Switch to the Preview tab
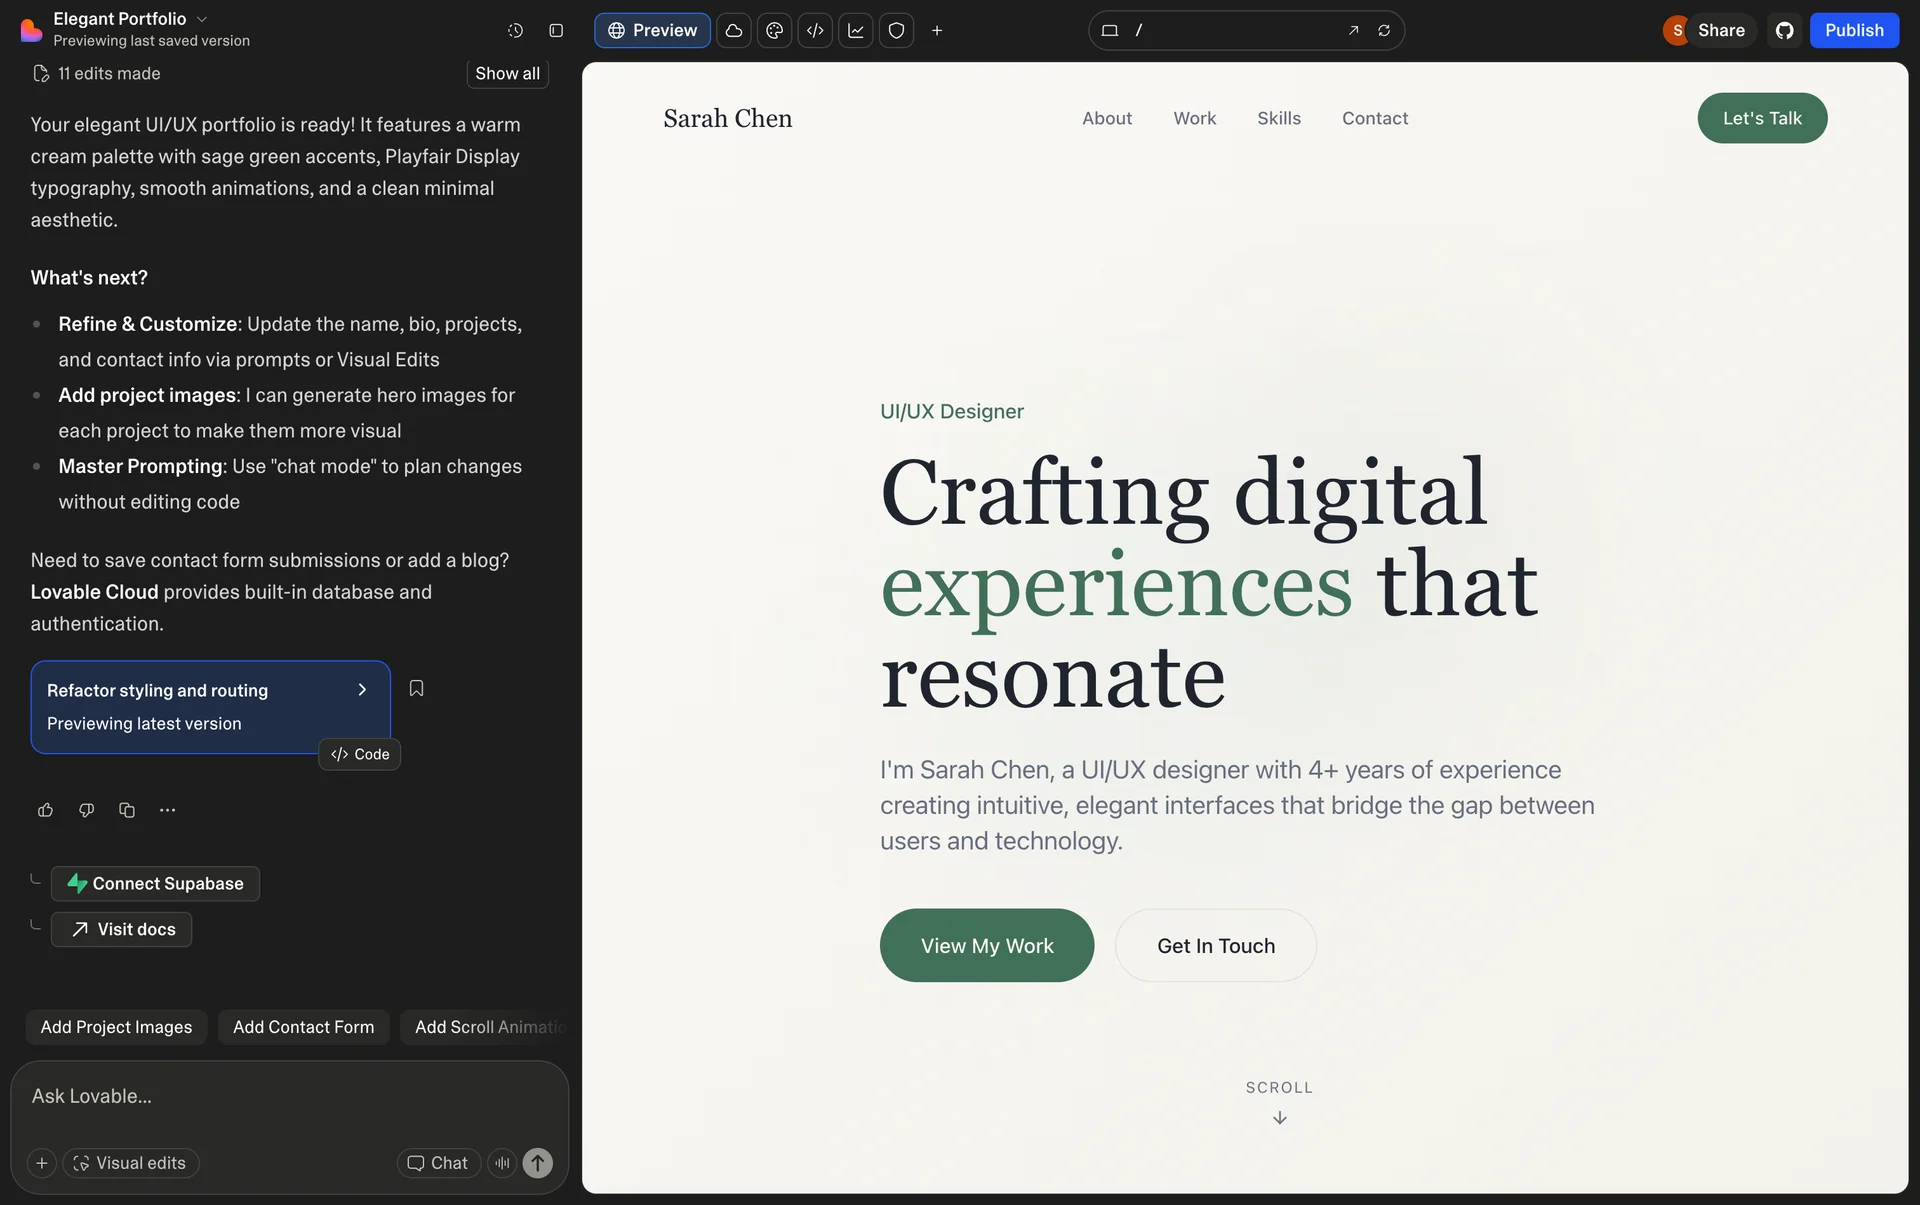The width and height of the screenshot is (1920, 1205). tap(652, 30)
